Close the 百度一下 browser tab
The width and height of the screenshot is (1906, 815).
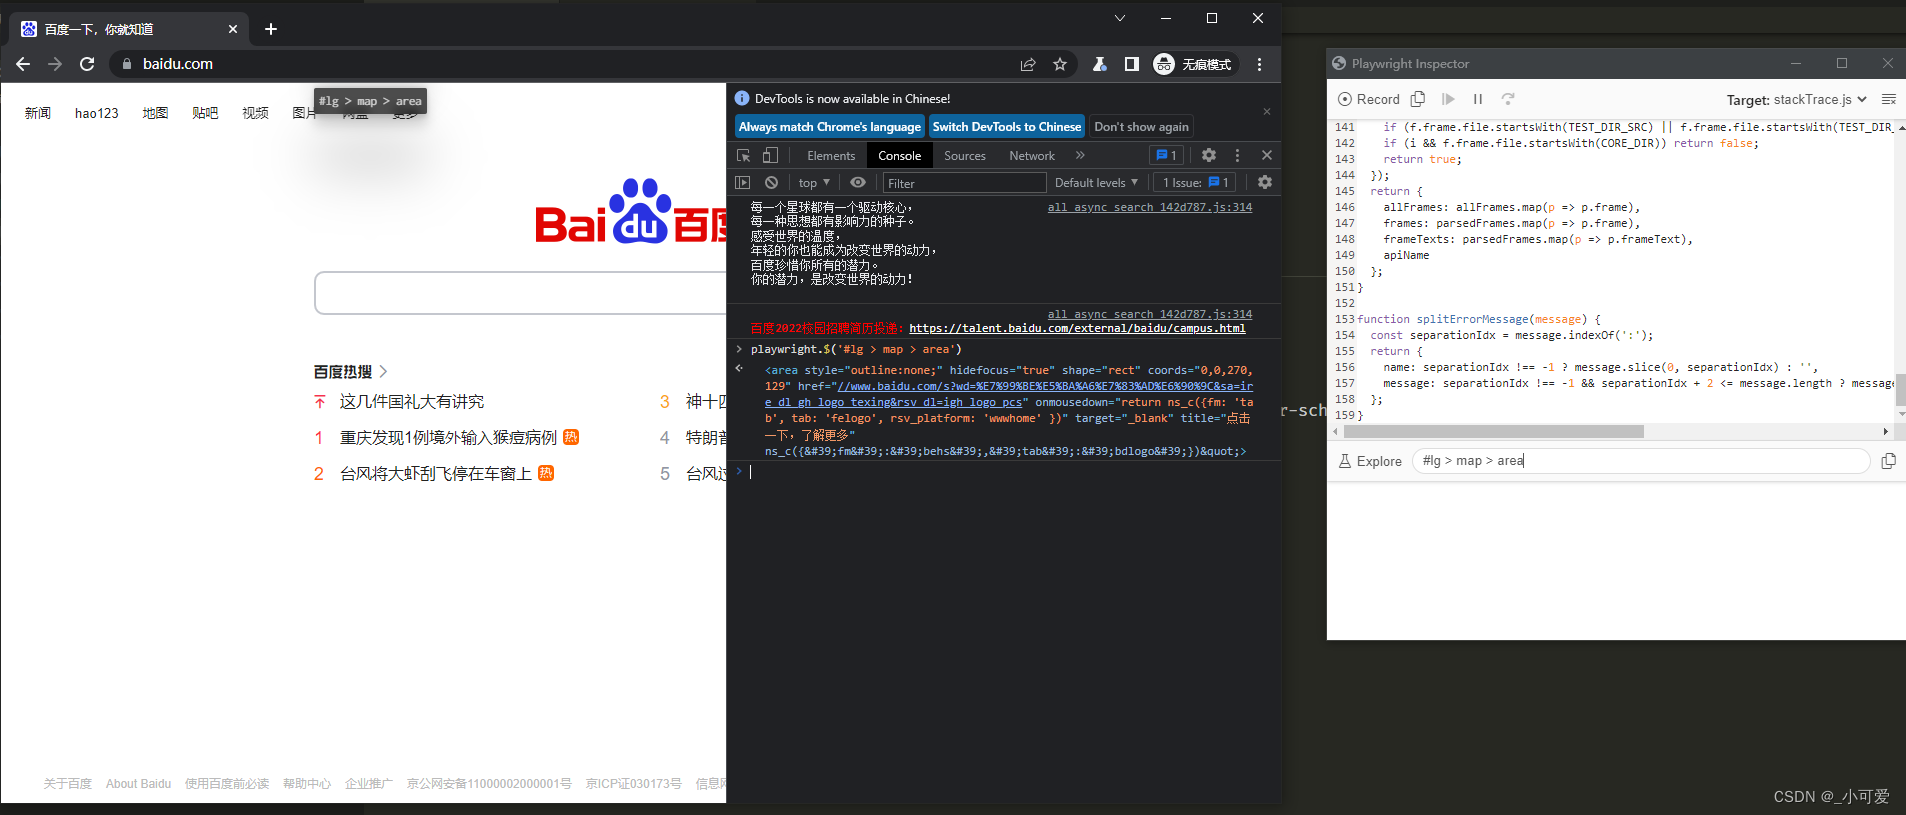pos(233,29)
